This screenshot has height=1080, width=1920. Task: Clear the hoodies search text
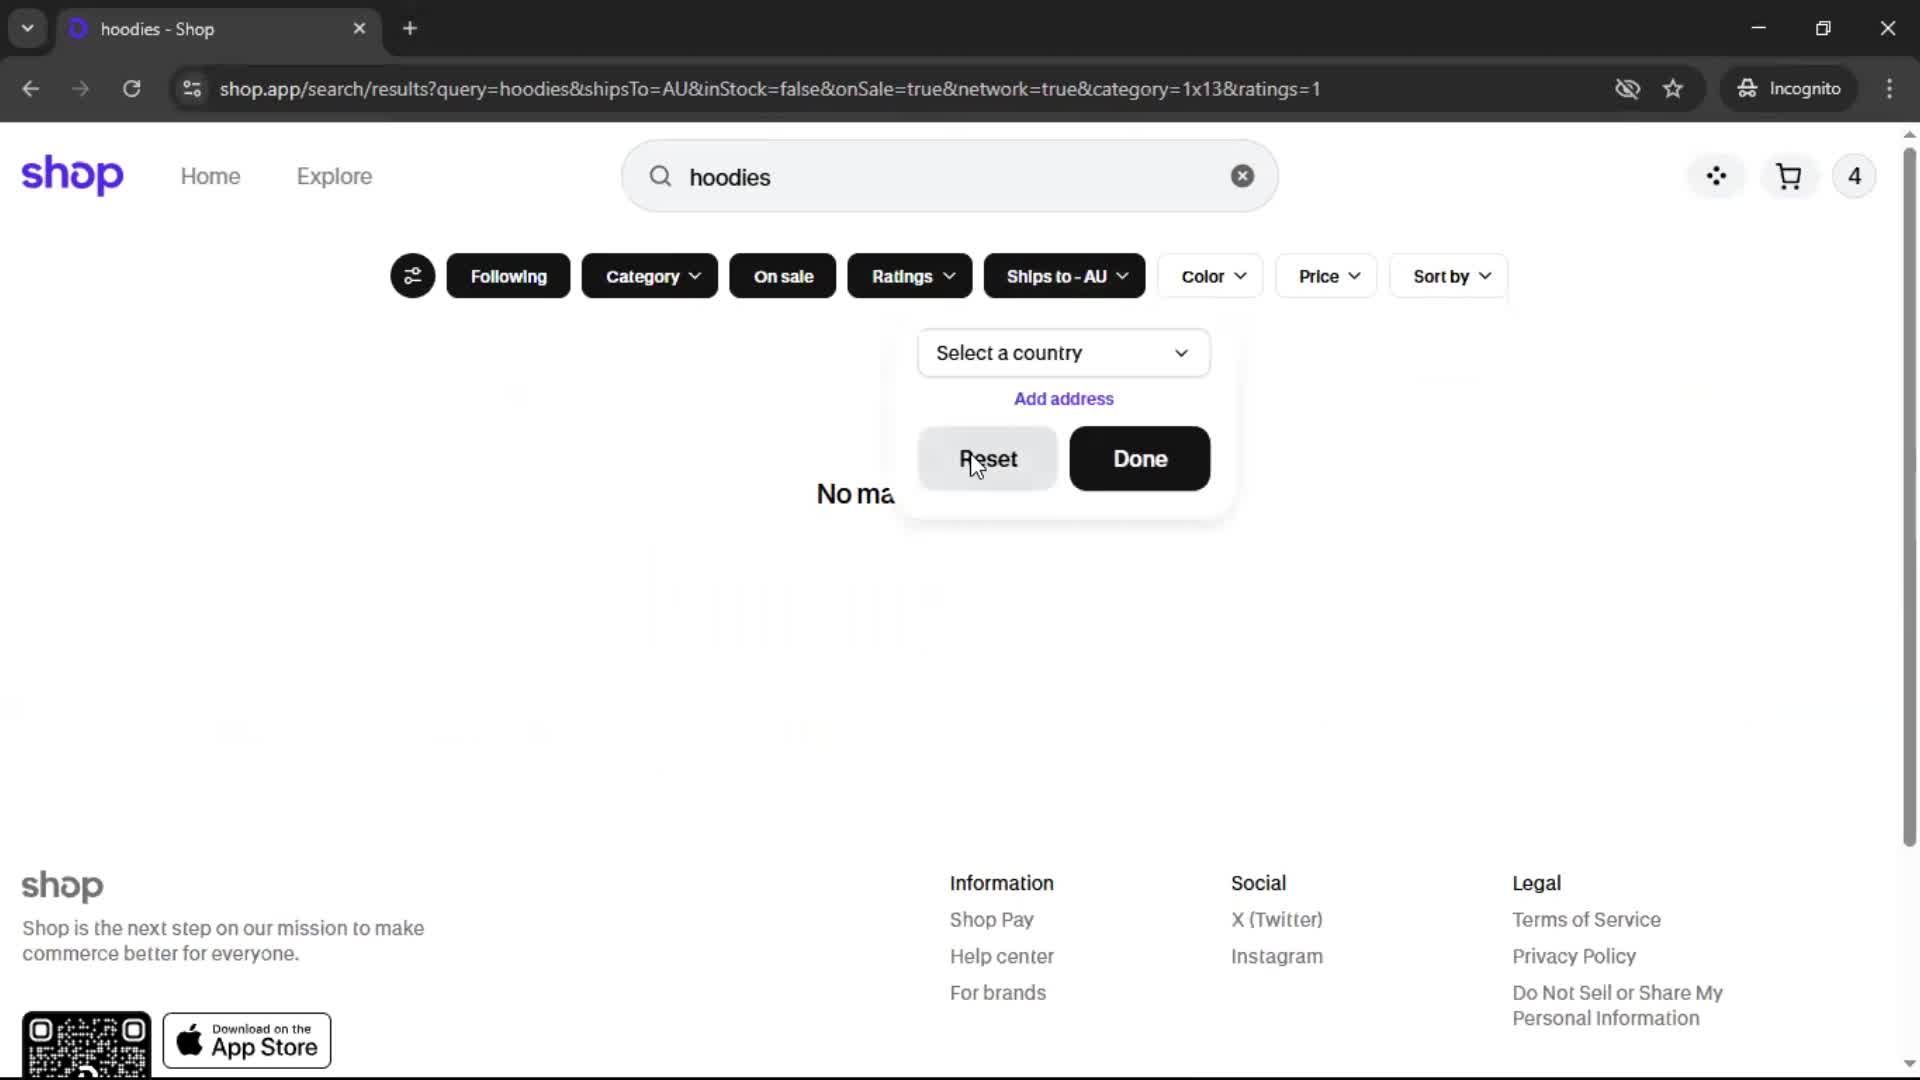(1242, 176)
